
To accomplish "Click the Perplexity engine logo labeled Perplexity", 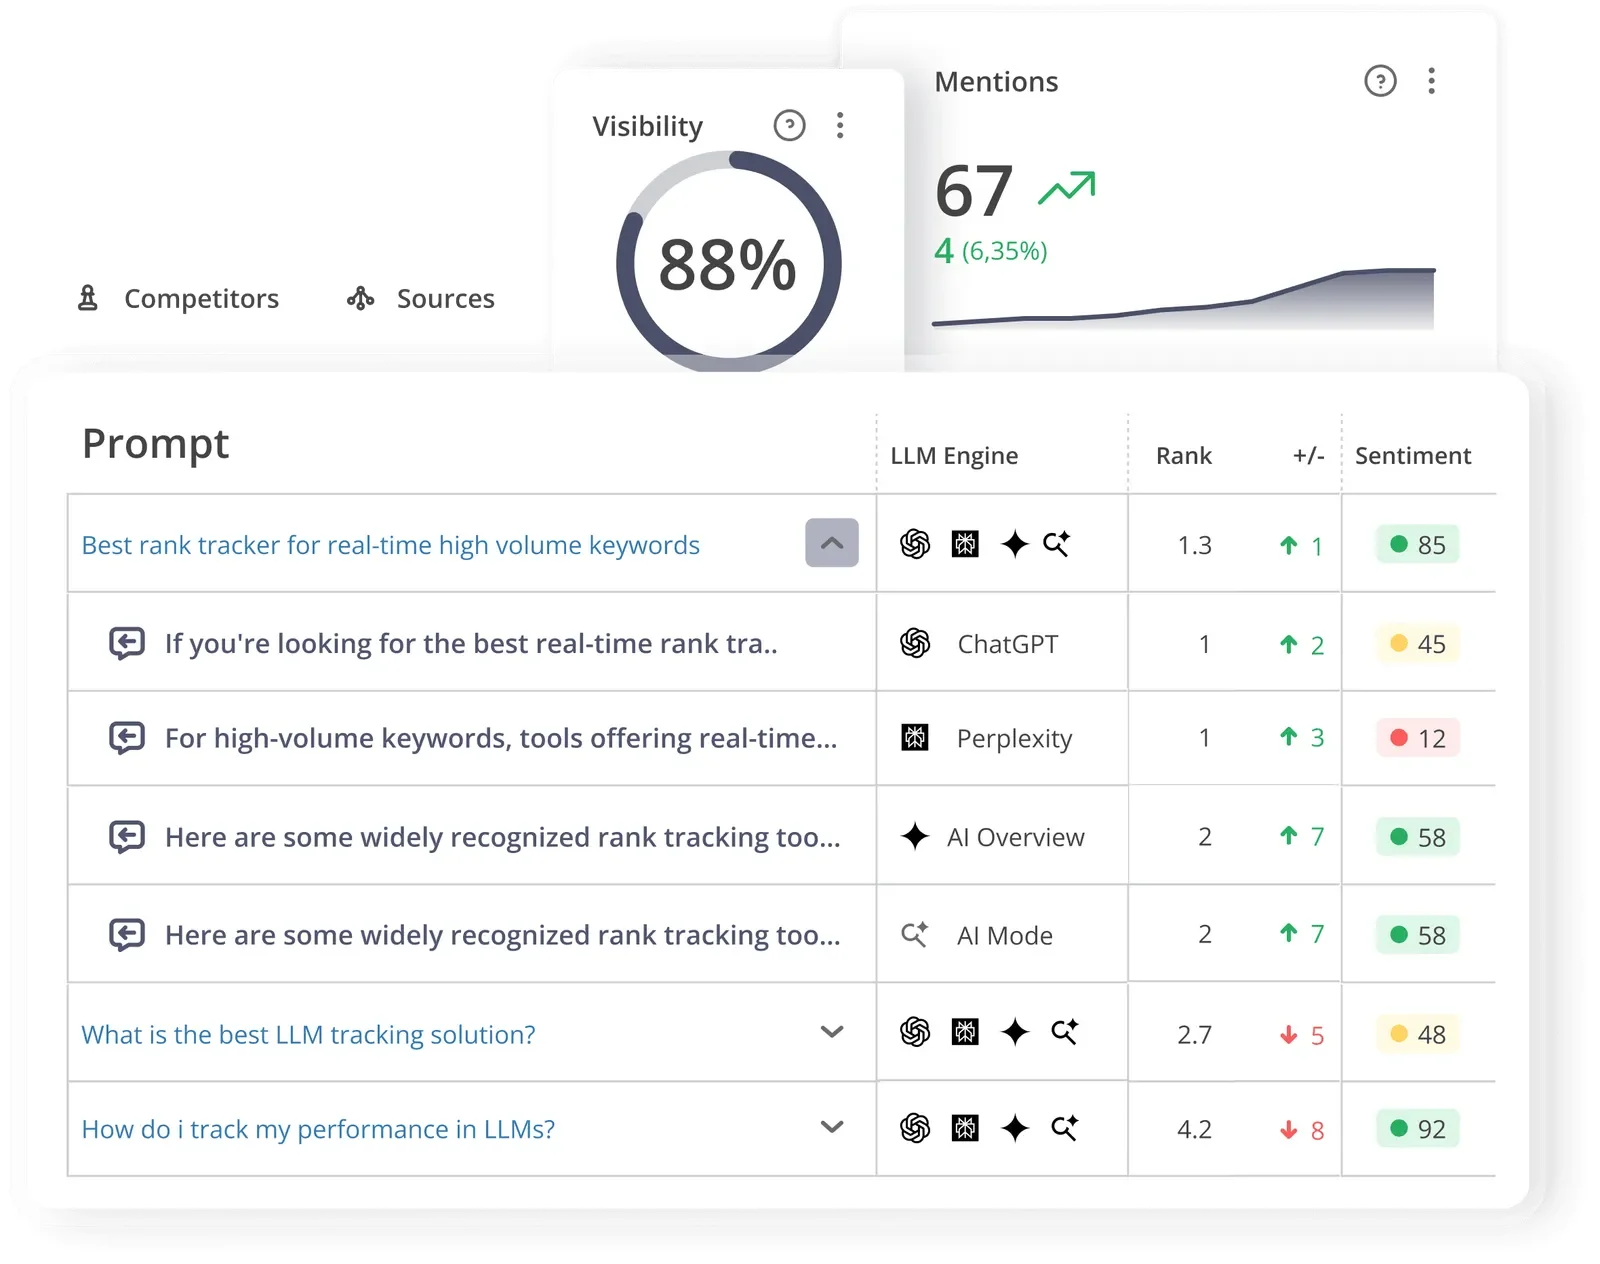I will click(915, 738).
